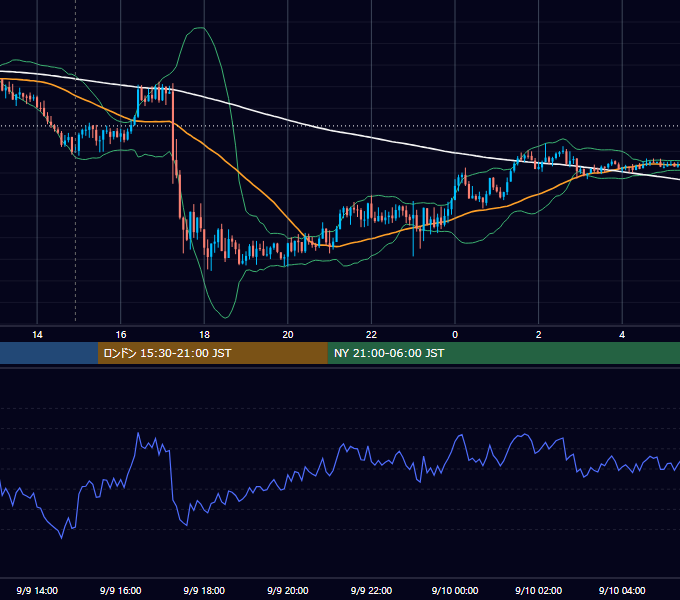
Task: Select the blue session bar before London
Action: click(49, 353)
